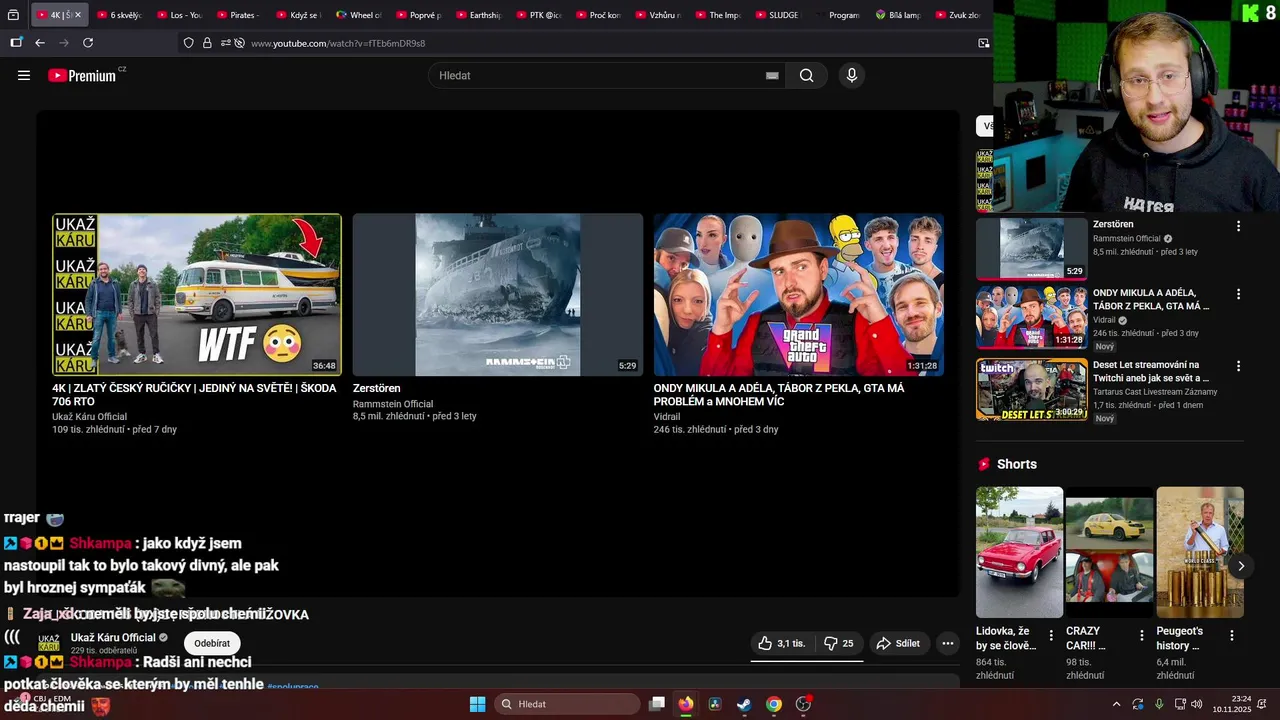The image size is (1280, 720).
Task: Open options menu for sidebar ONDY MIKULA video
Action: click(1238, 294)
